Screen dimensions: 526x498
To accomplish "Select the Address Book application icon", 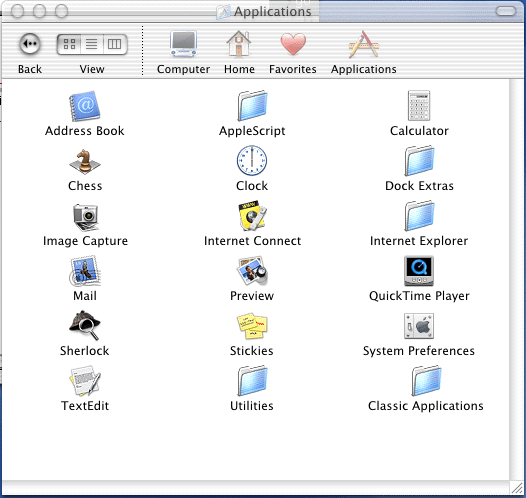I will click(85, 106).
